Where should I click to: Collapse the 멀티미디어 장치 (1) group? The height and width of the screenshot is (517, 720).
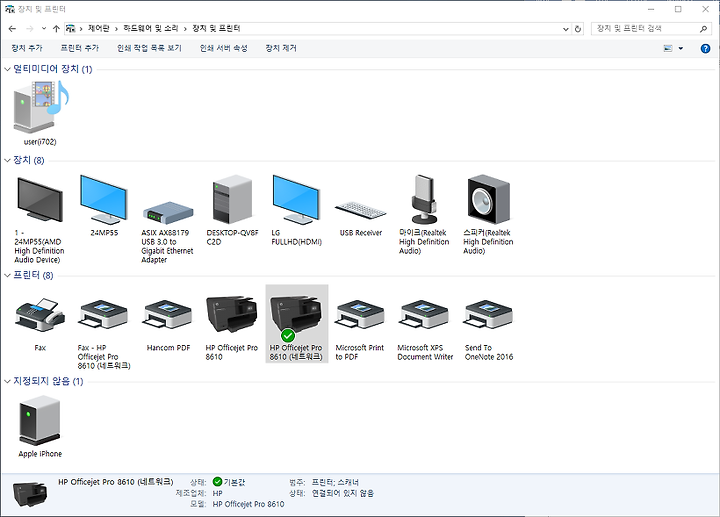click(7, 69)
